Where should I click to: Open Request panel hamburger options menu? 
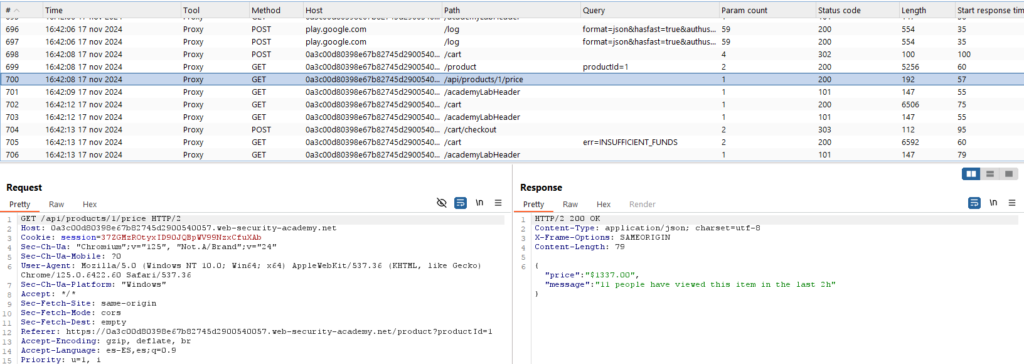point(498,203)
